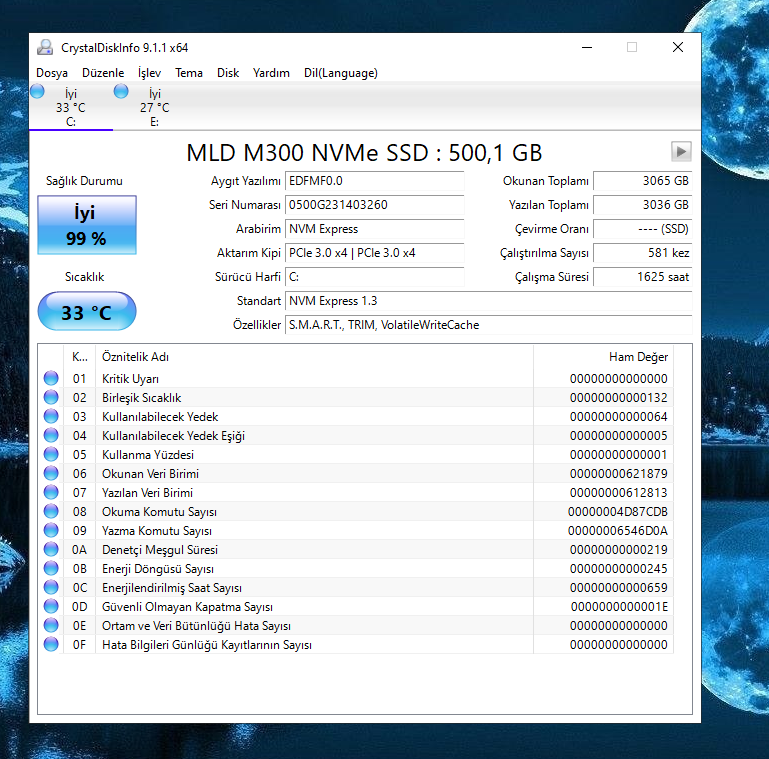Click the status orb for Kullanma Yüzdesi
Image resolution: width=769 pixels, height=759 pixels.
pyautogui.click(x=51, y=455)
